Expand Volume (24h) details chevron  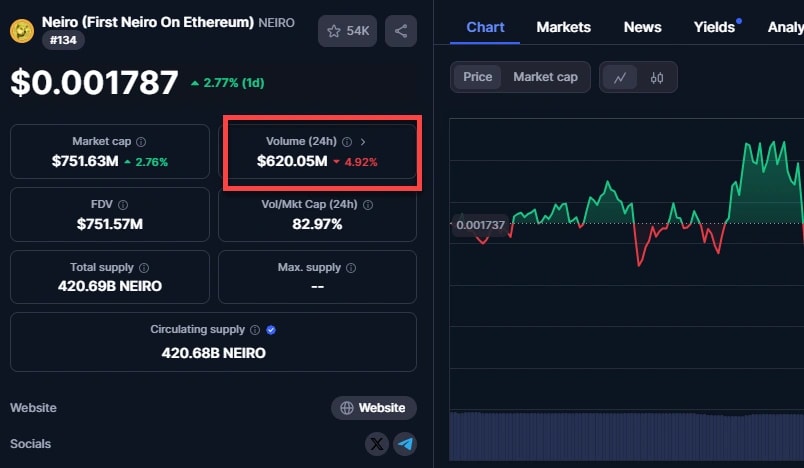pyautogui.click(x=363, y=142)
